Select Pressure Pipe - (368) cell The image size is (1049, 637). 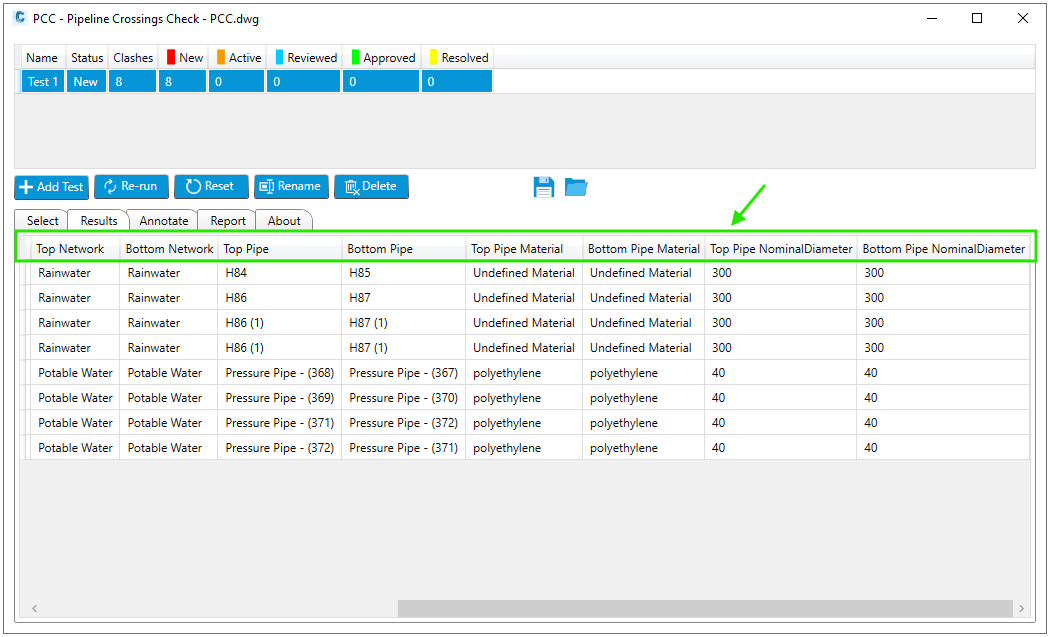280,373
